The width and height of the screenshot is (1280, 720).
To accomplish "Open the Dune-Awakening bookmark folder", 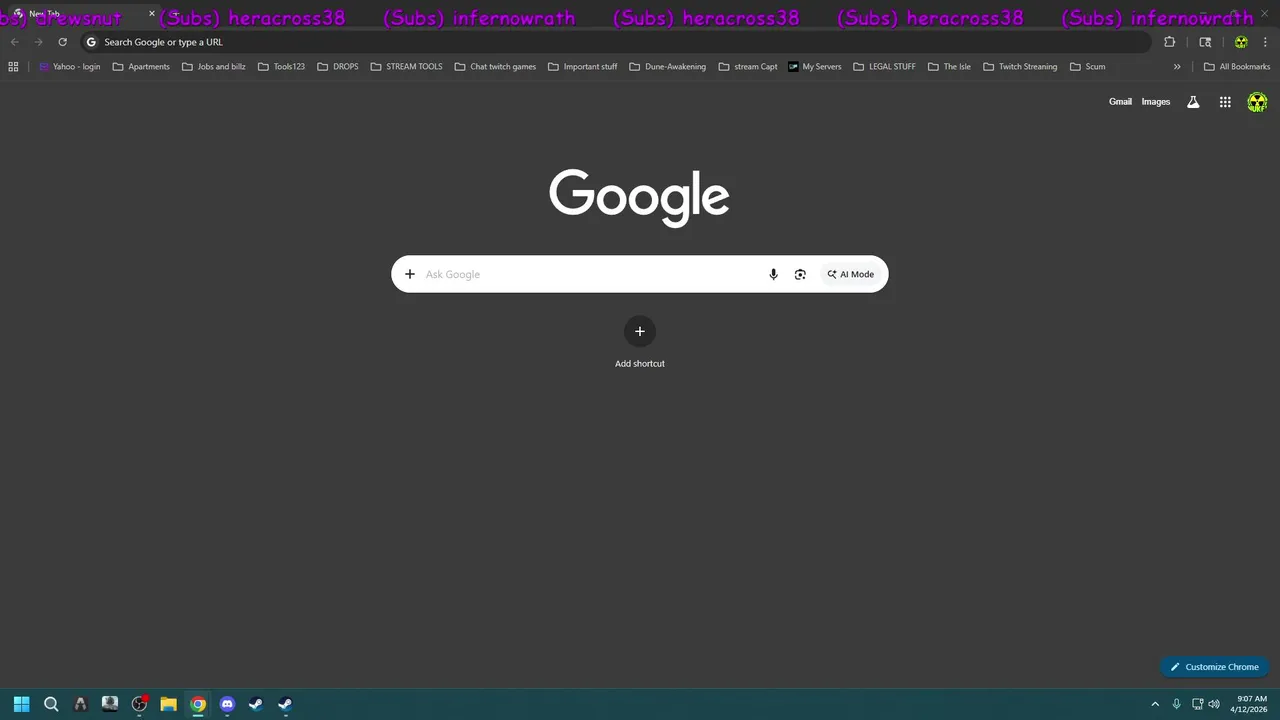I will [x=667, y=67].
